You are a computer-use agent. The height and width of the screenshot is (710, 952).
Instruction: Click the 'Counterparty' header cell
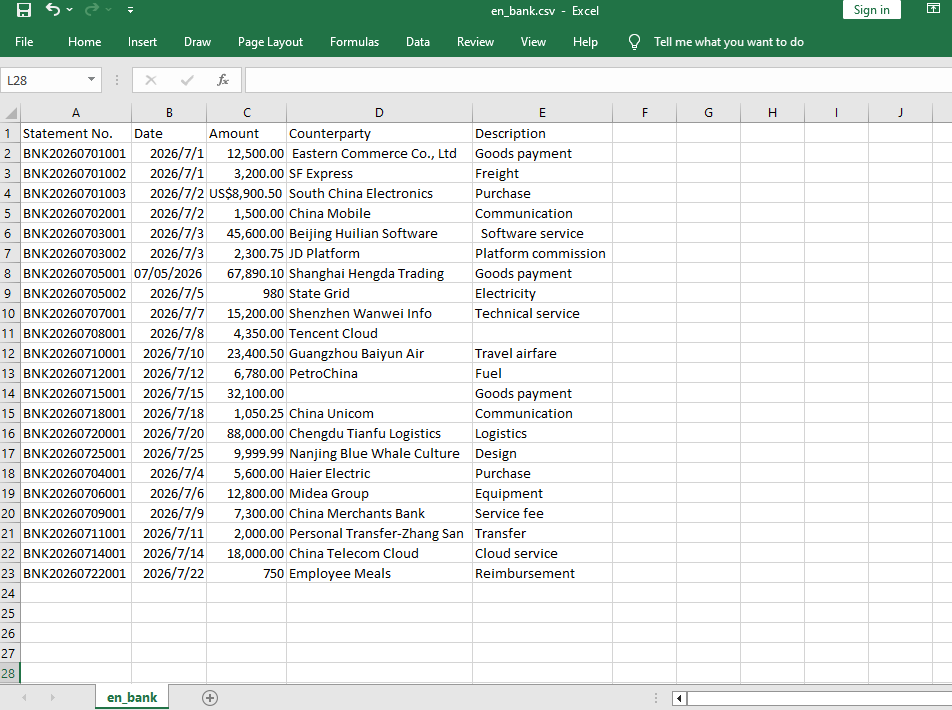pyautogui.click(x=379, y=134)
